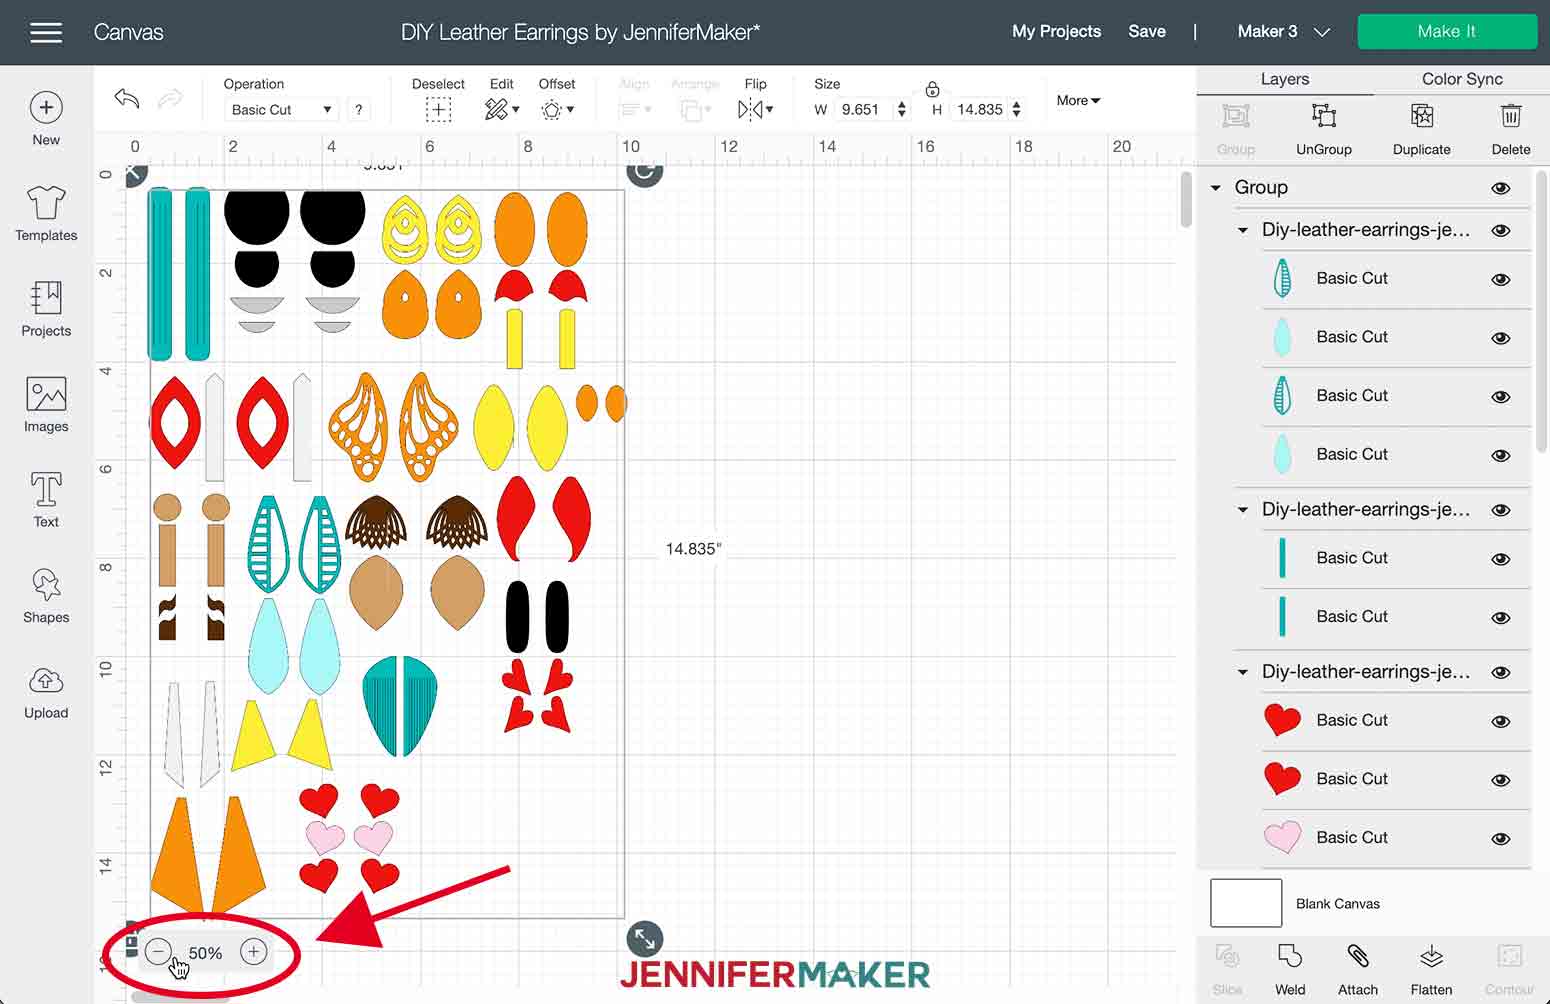Image resolution: width=1550 pixels, height=1004 pixels.
Task: Click the Canvas title label
Action: [128, 32]
